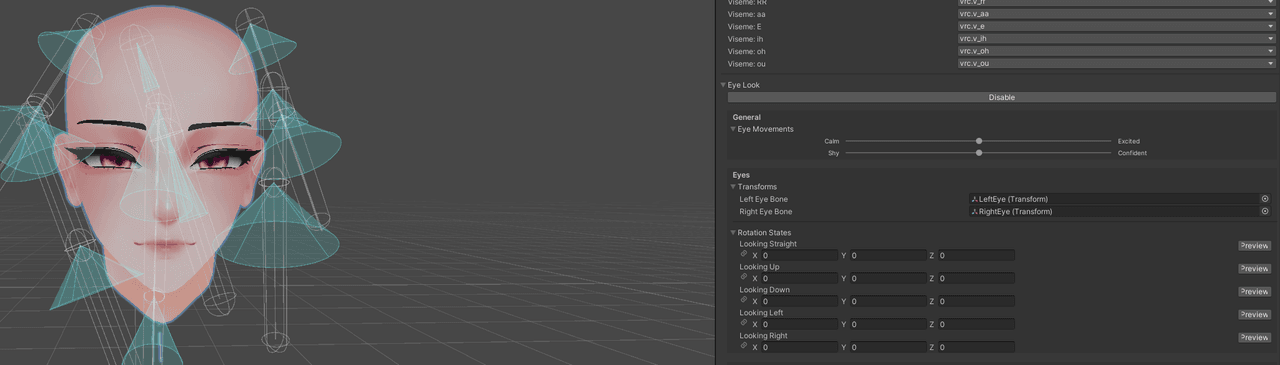Viewport: 1280px width, 365px height.
Task: Focus the Looking Straight X value field
Action: pos(800,255)
